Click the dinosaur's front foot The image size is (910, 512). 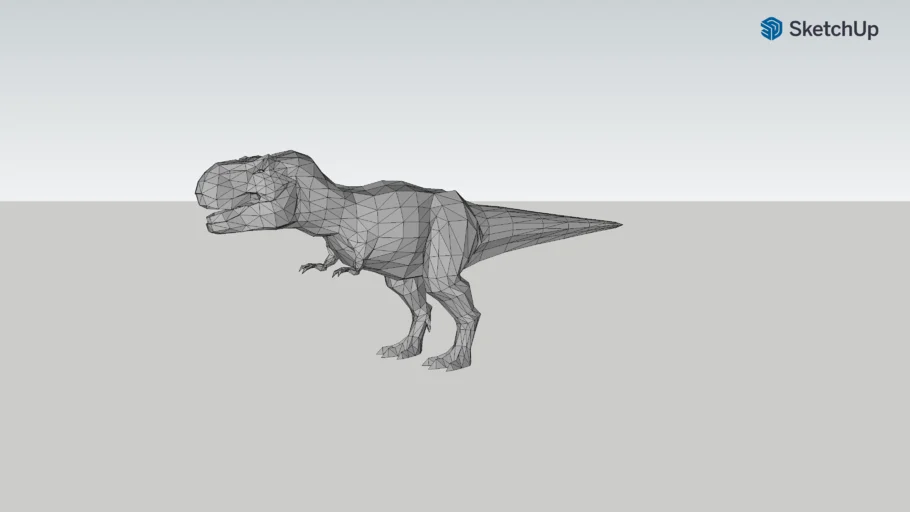[398, 349]
